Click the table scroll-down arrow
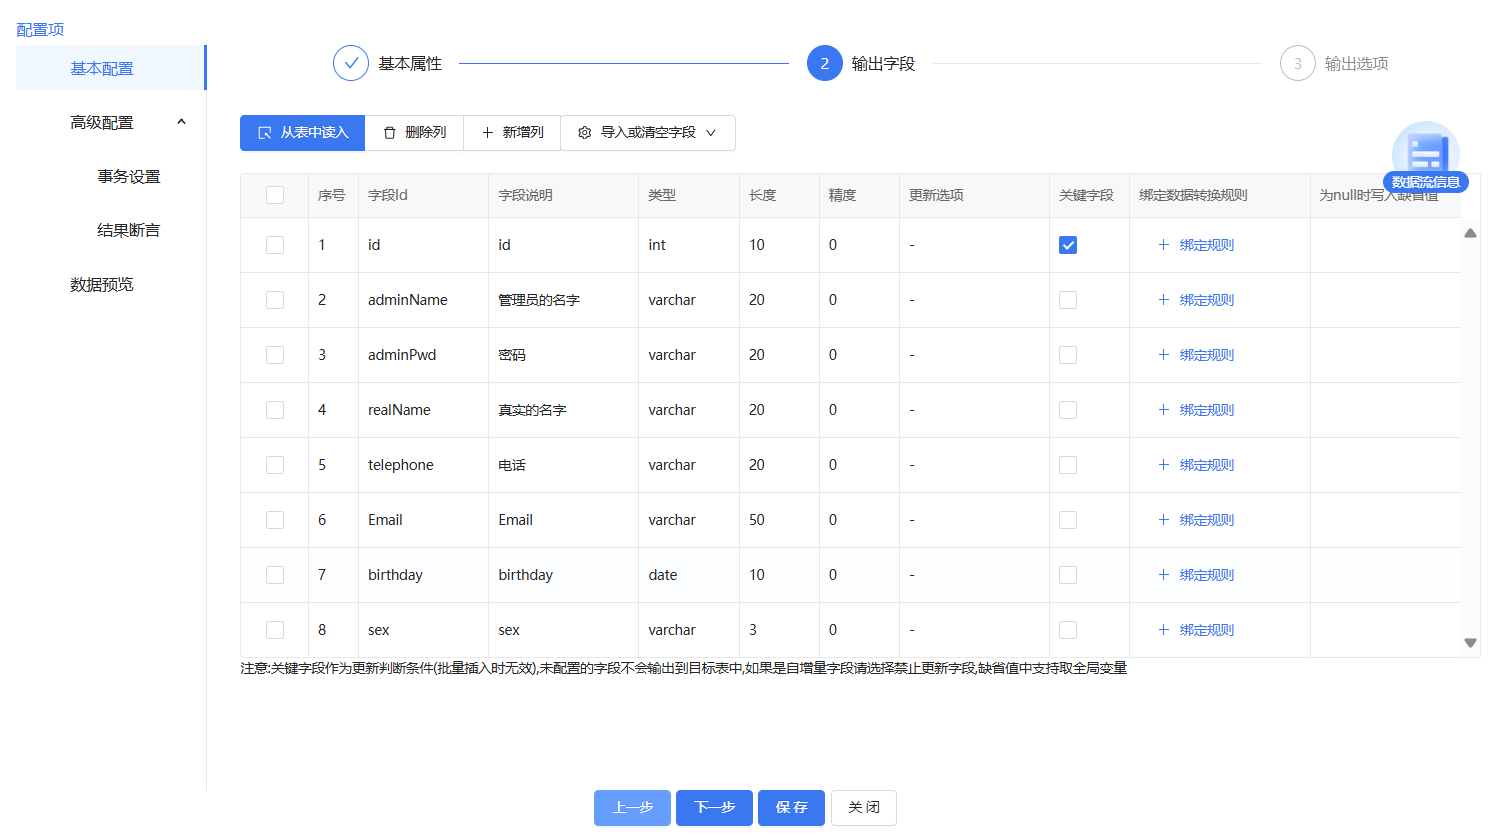The image size is (1490, 838). coord(1470,643)
